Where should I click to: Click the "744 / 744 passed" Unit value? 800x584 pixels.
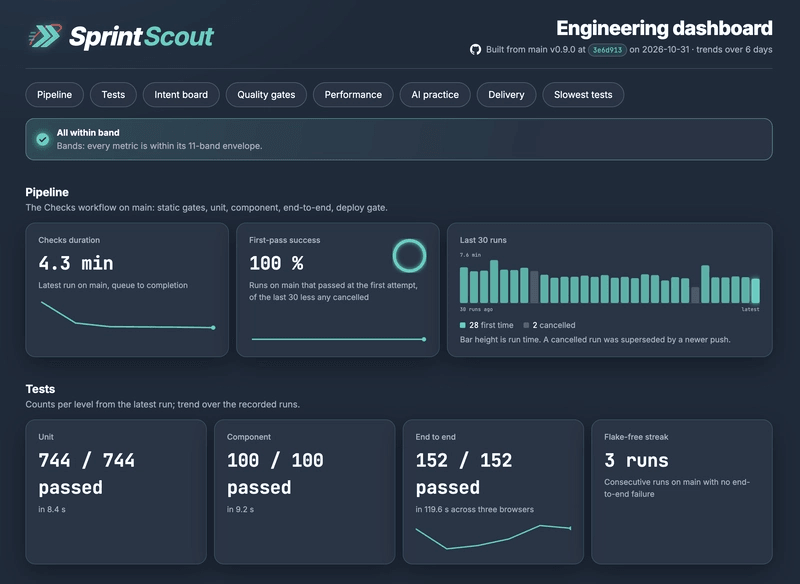[x=87, y=474]
